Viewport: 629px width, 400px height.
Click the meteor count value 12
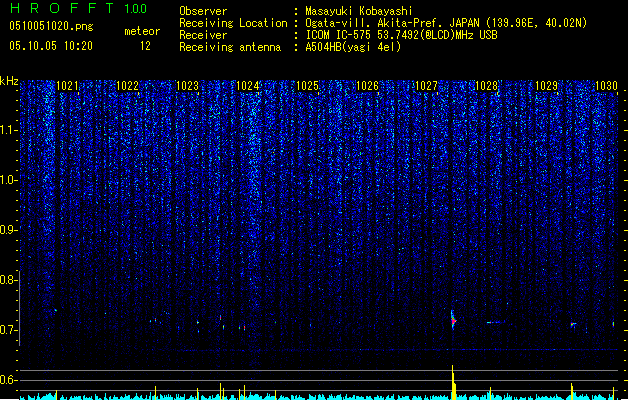145,46
